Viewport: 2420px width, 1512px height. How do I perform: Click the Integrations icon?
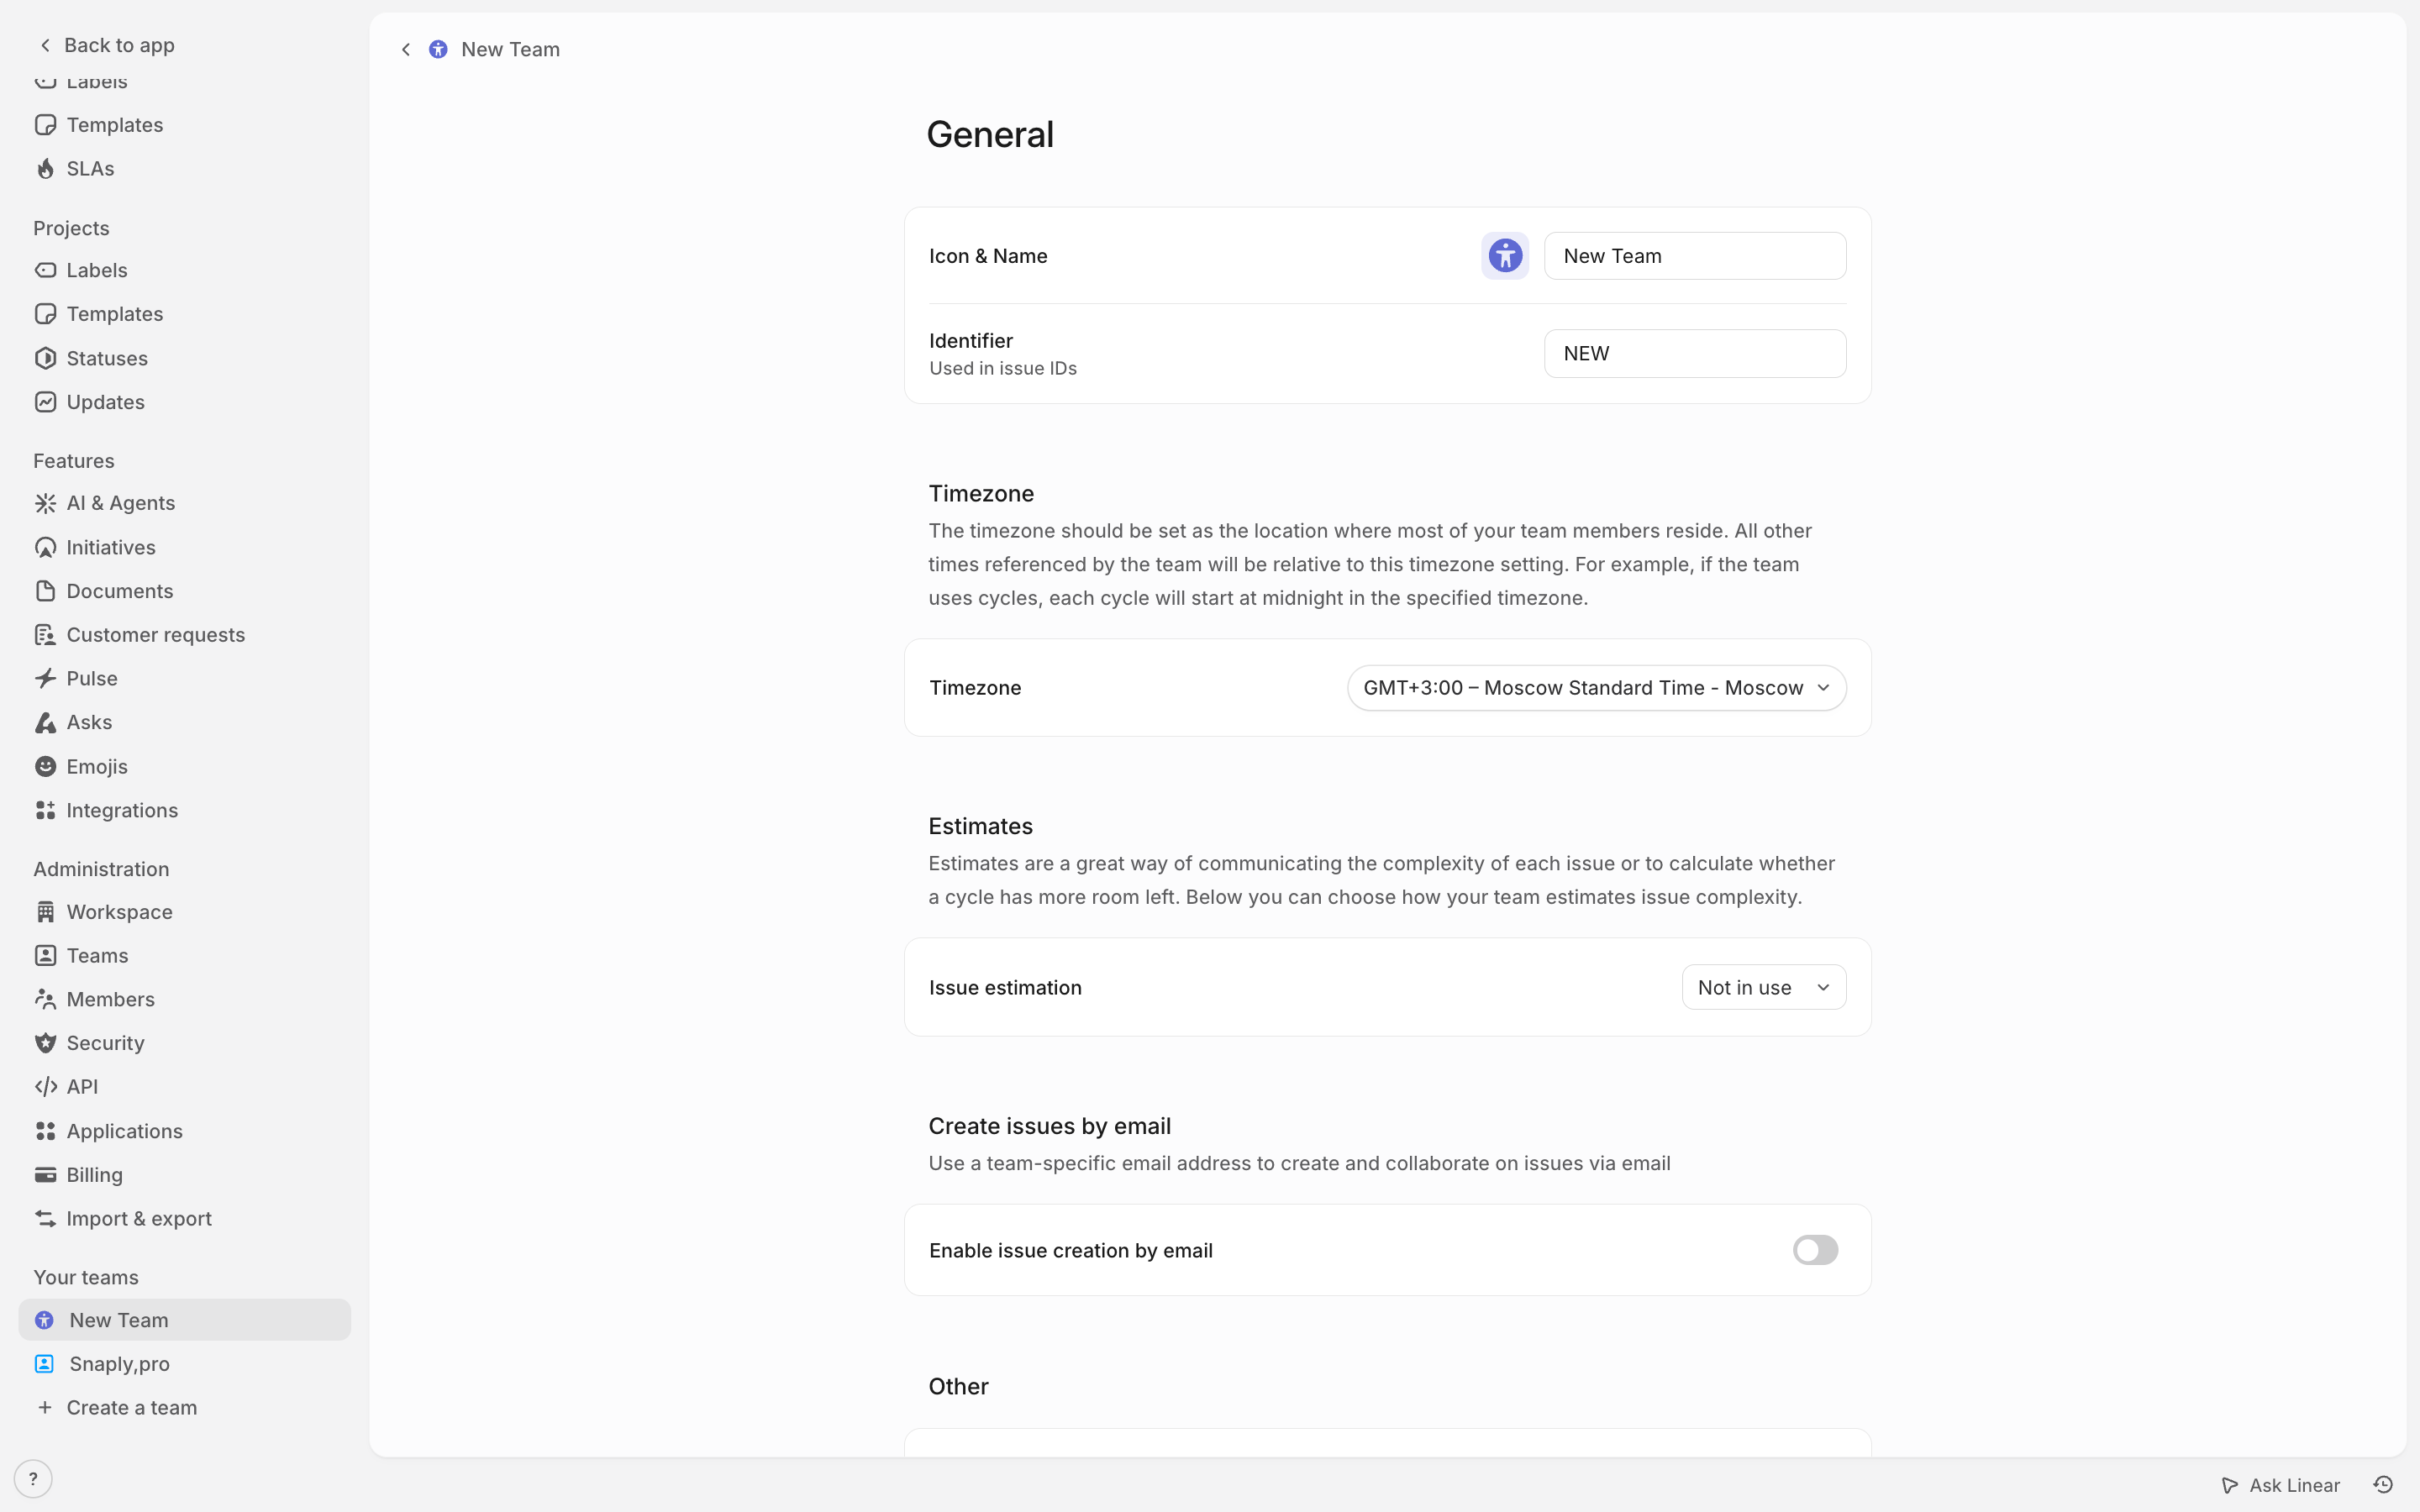tap(45, 810)
